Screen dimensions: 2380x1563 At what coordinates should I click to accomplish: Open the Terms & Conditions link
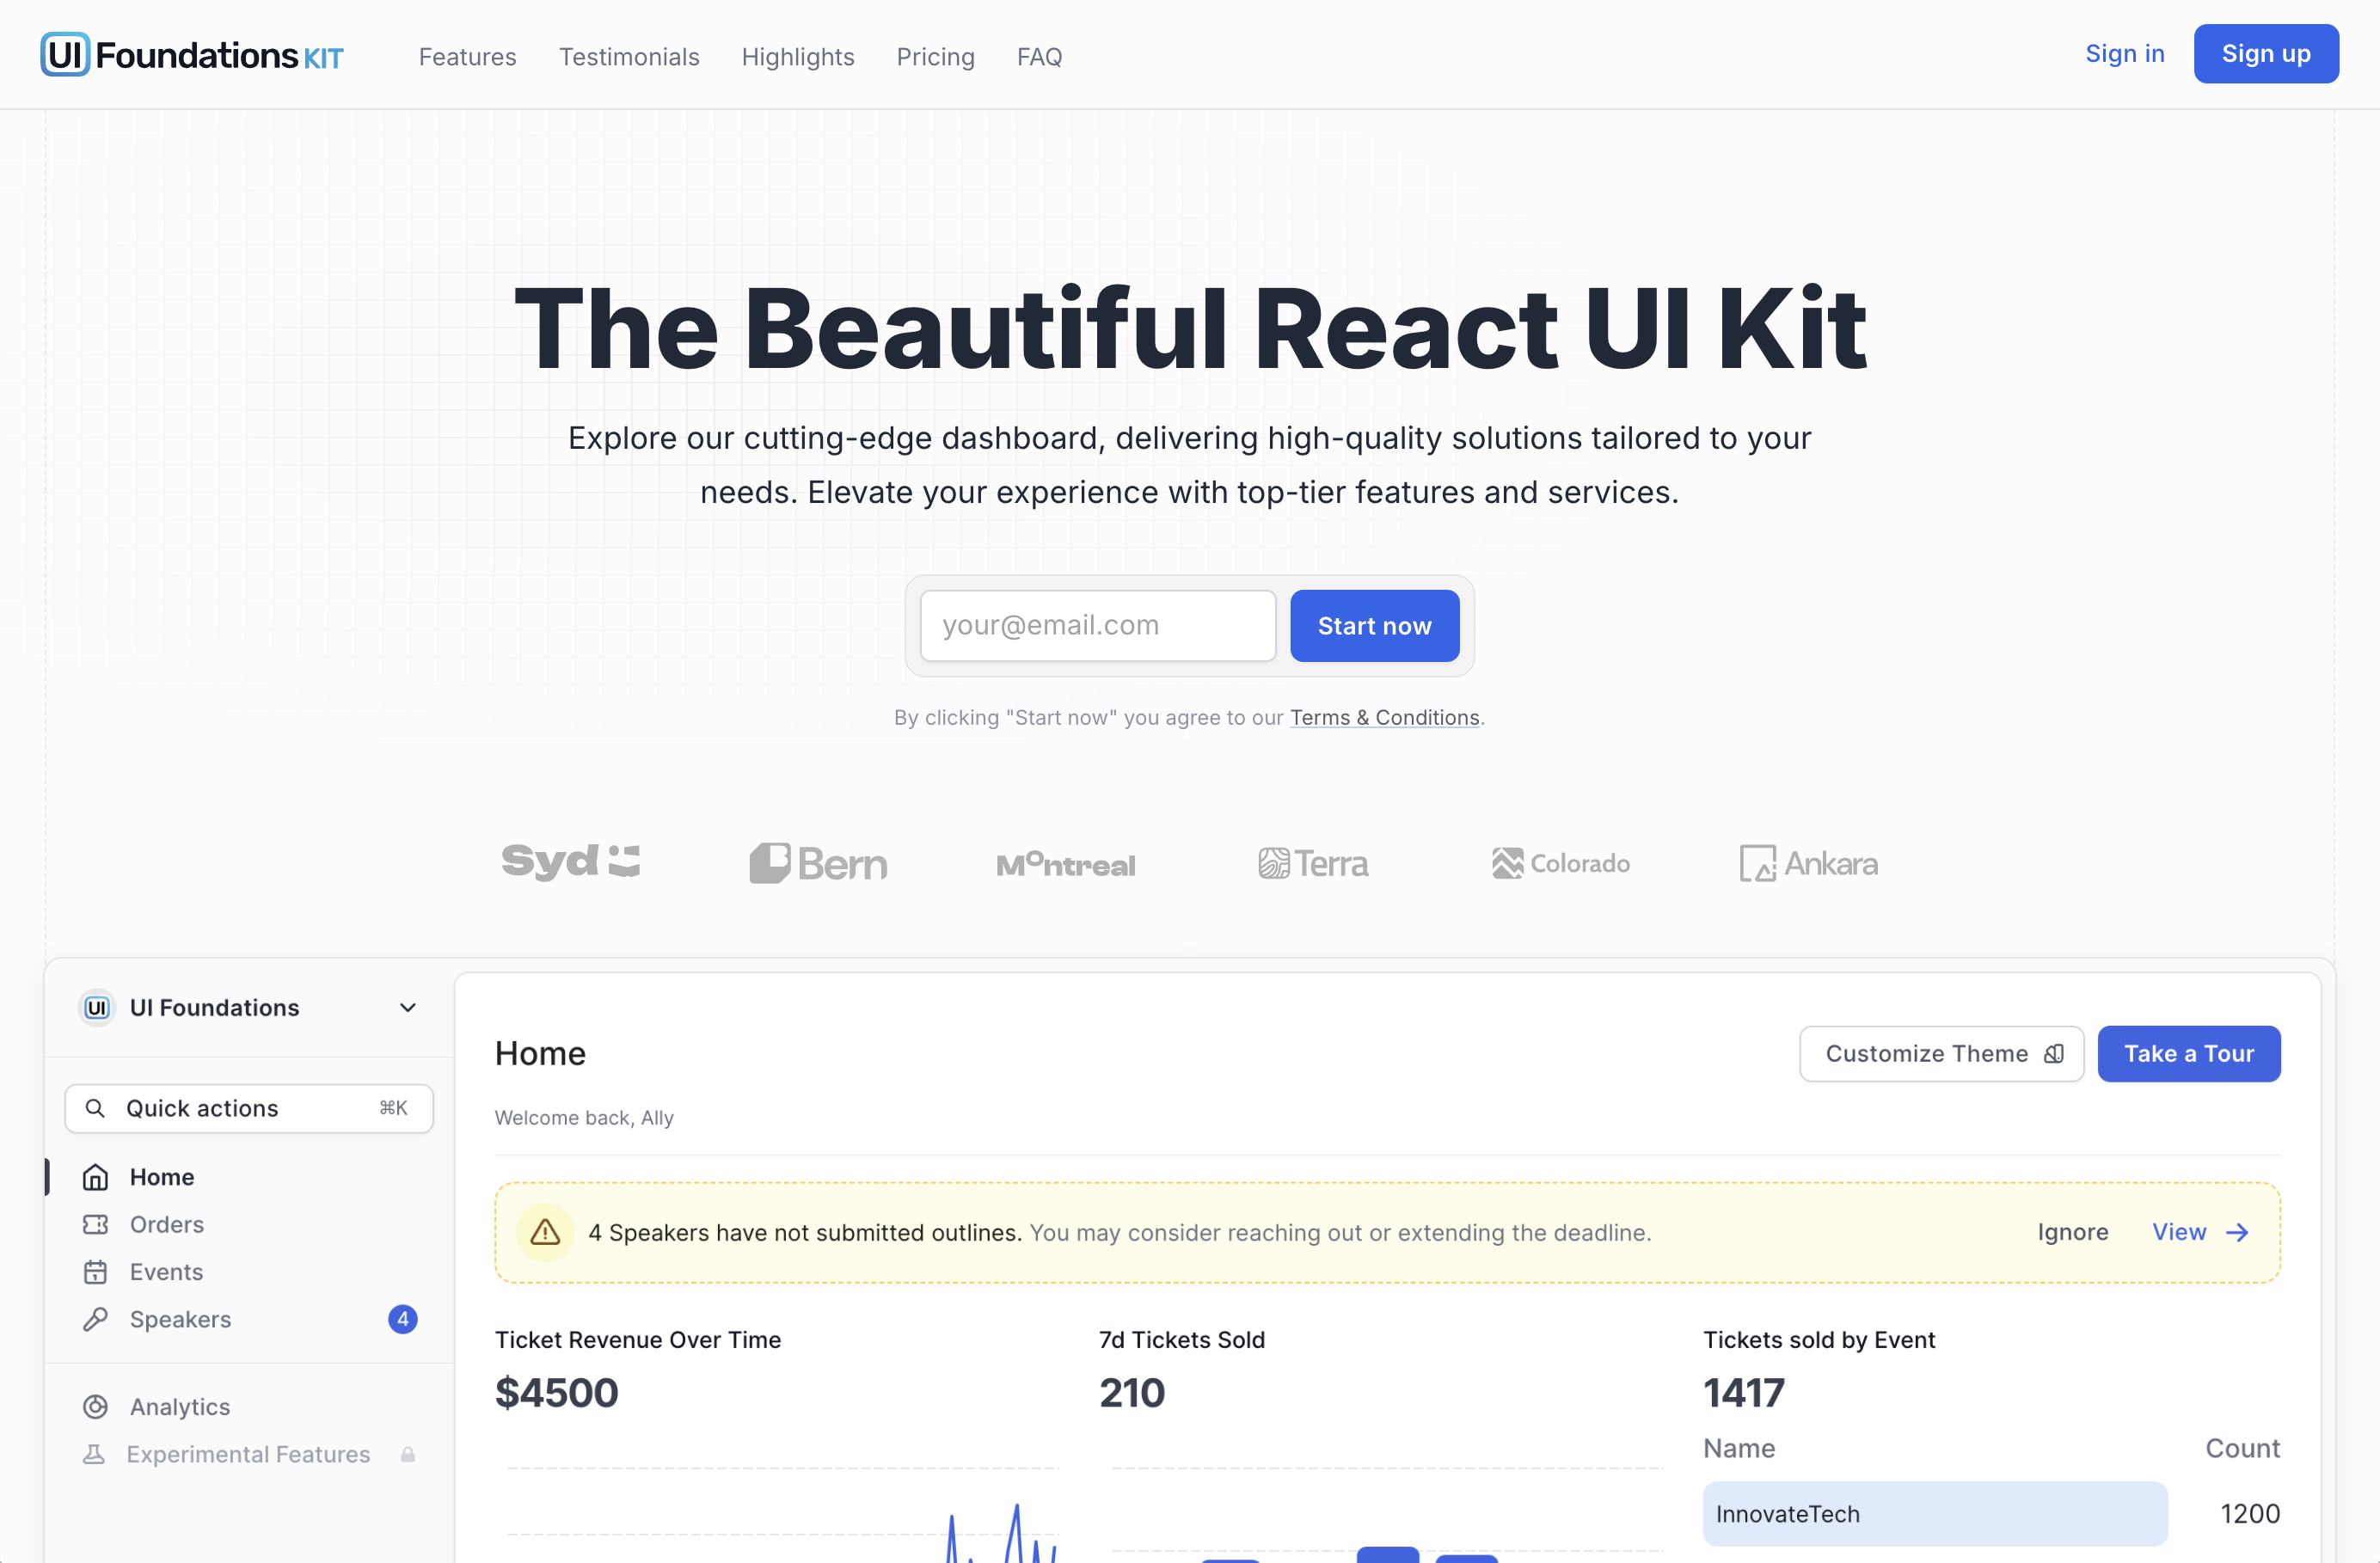[1384, 717]
